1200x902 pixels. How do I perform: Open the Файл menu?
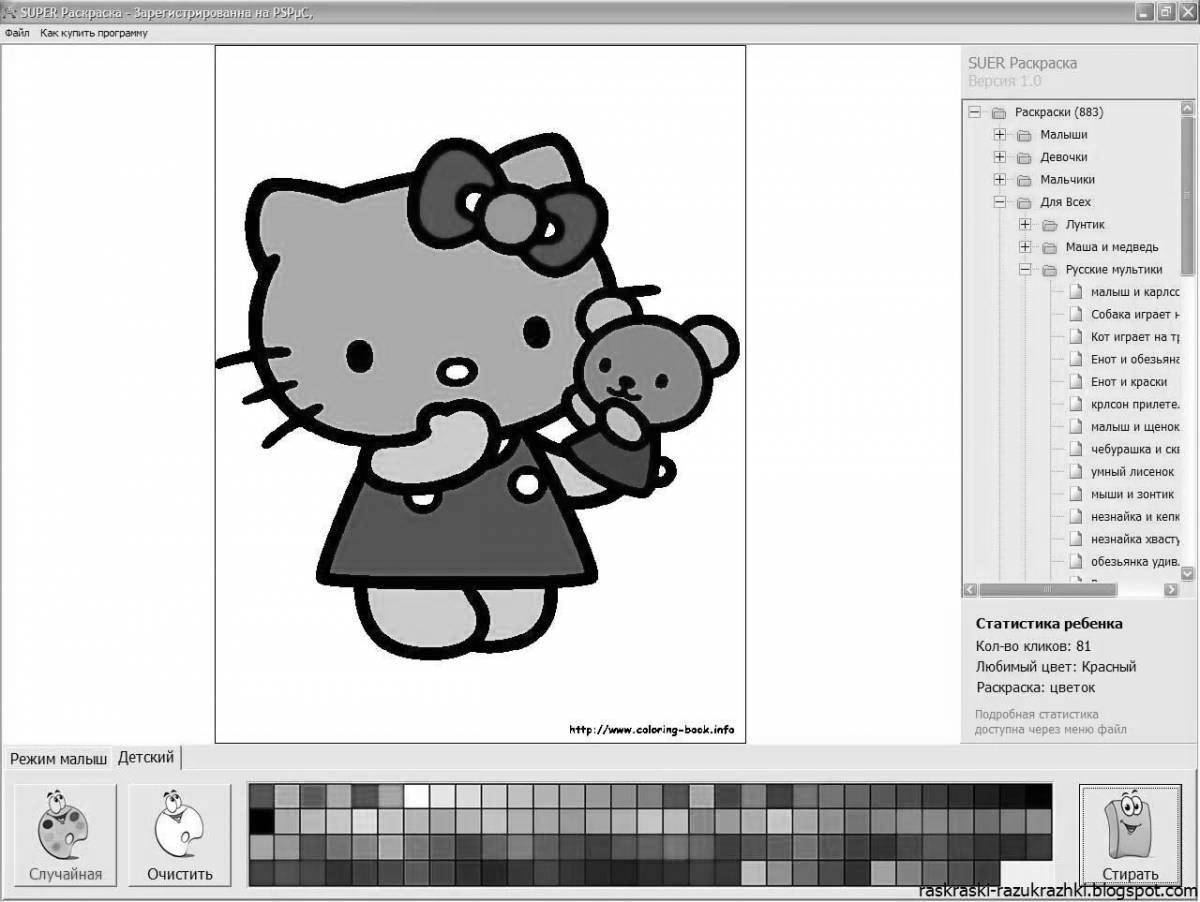coord(17,33)
